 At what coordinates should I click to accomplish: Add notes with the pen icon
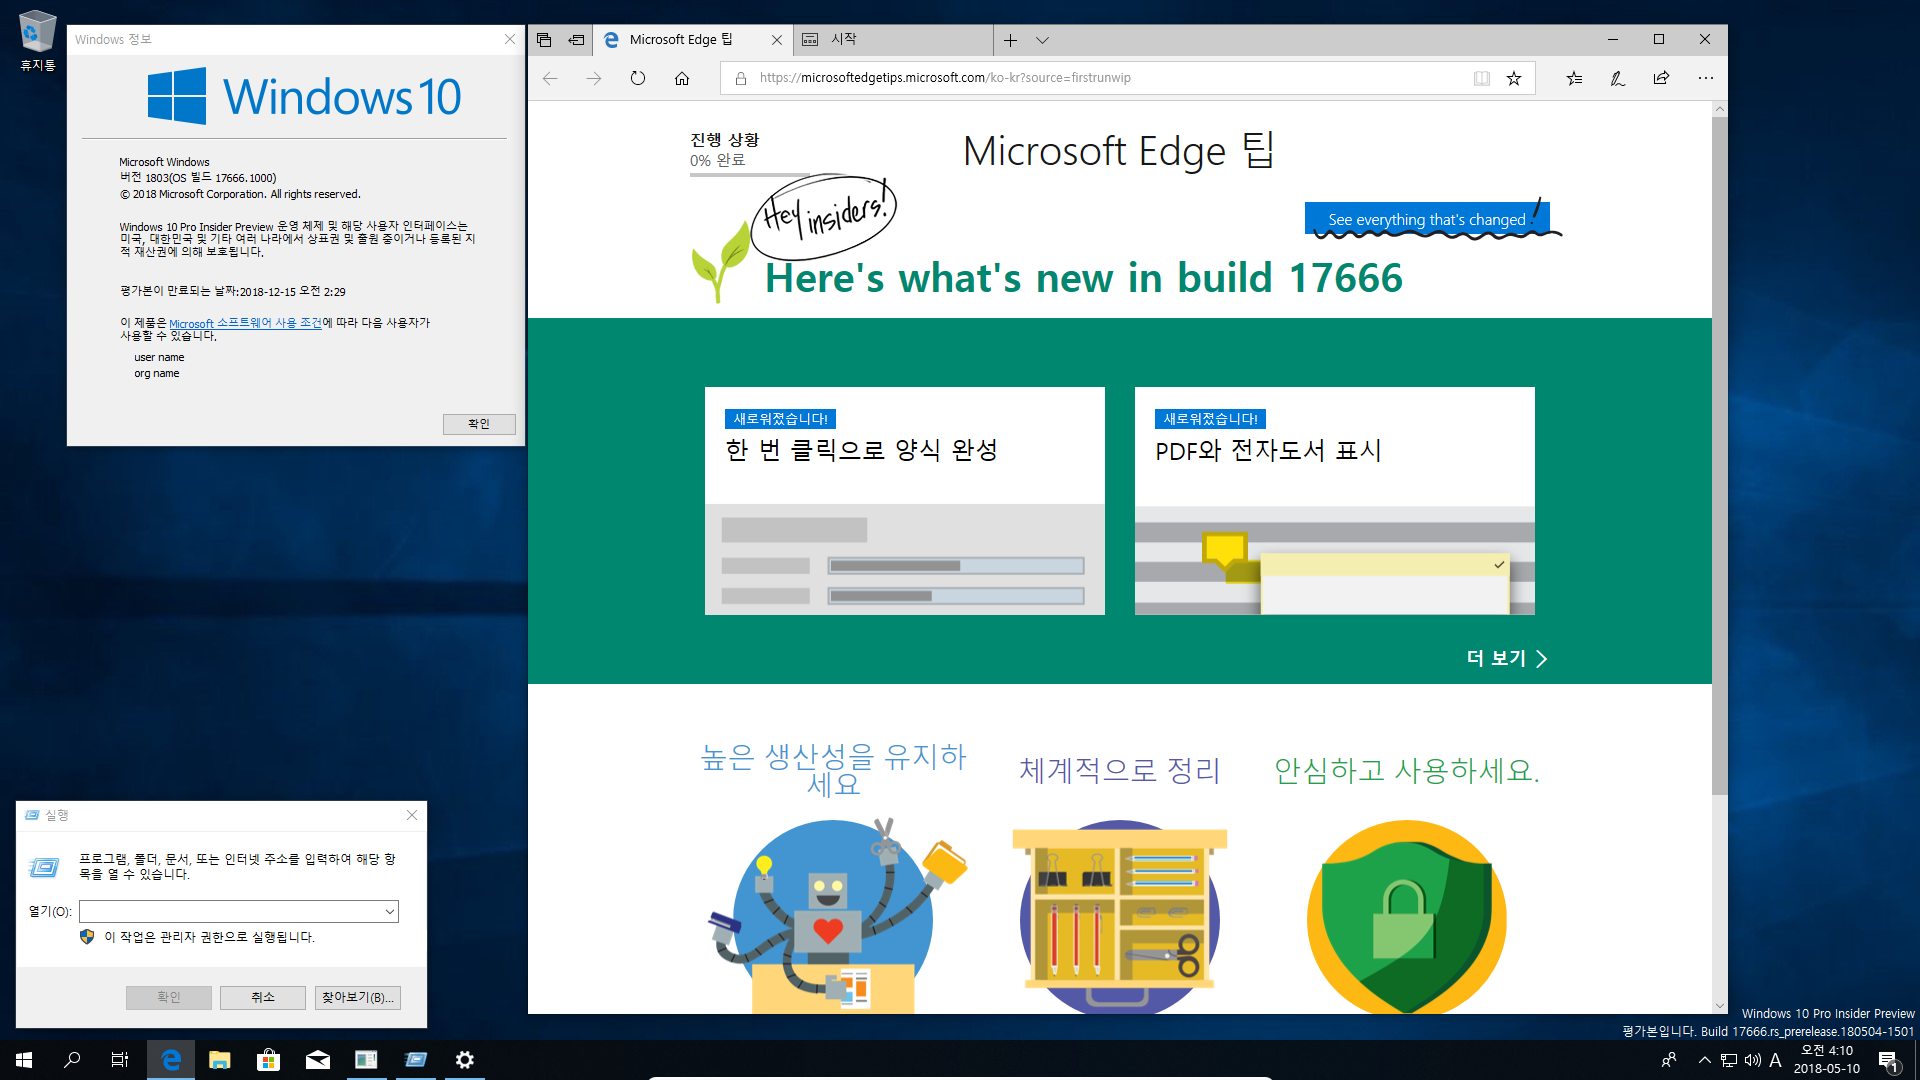coord(1618,78)
